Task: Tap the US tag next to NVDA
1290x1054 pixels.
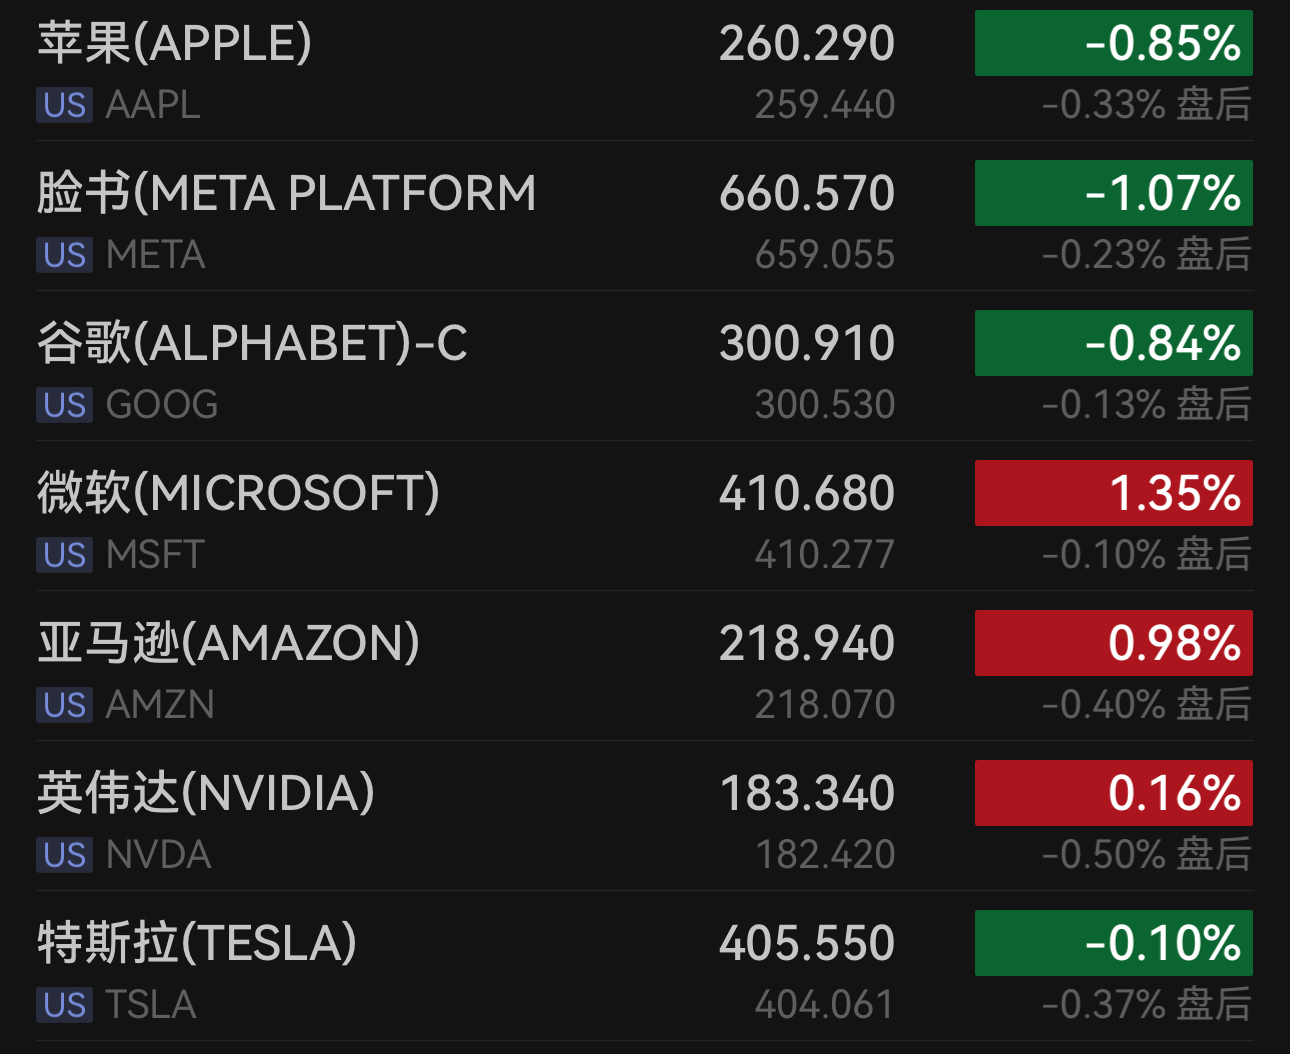Action: (x=65, y=855)
